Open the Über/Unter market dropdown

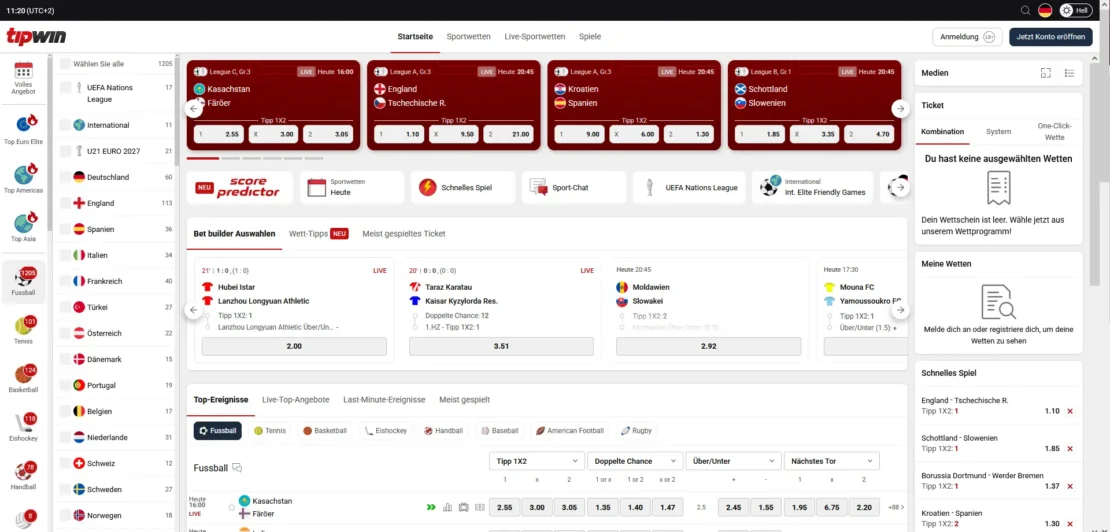pyautogui.click(x=733, y=461)
